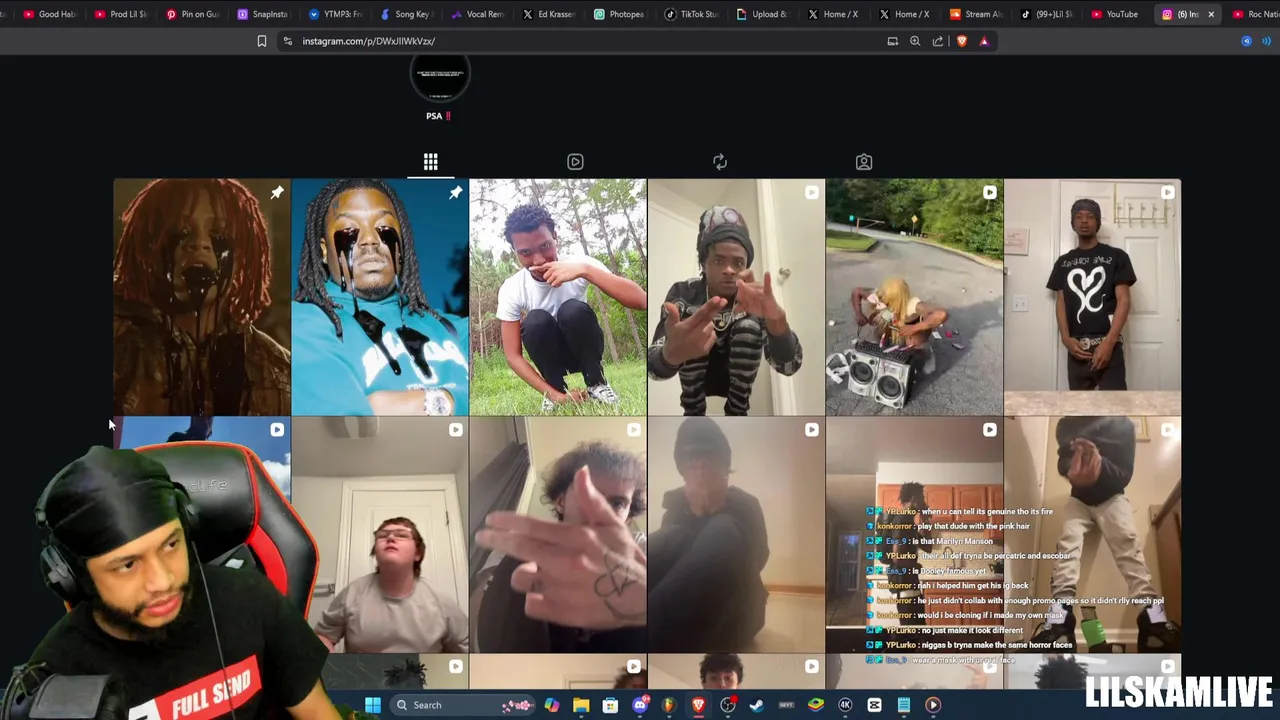1280x720 pixels.
Task: Open Discord from the taskbar
Action: click(640, 705)
